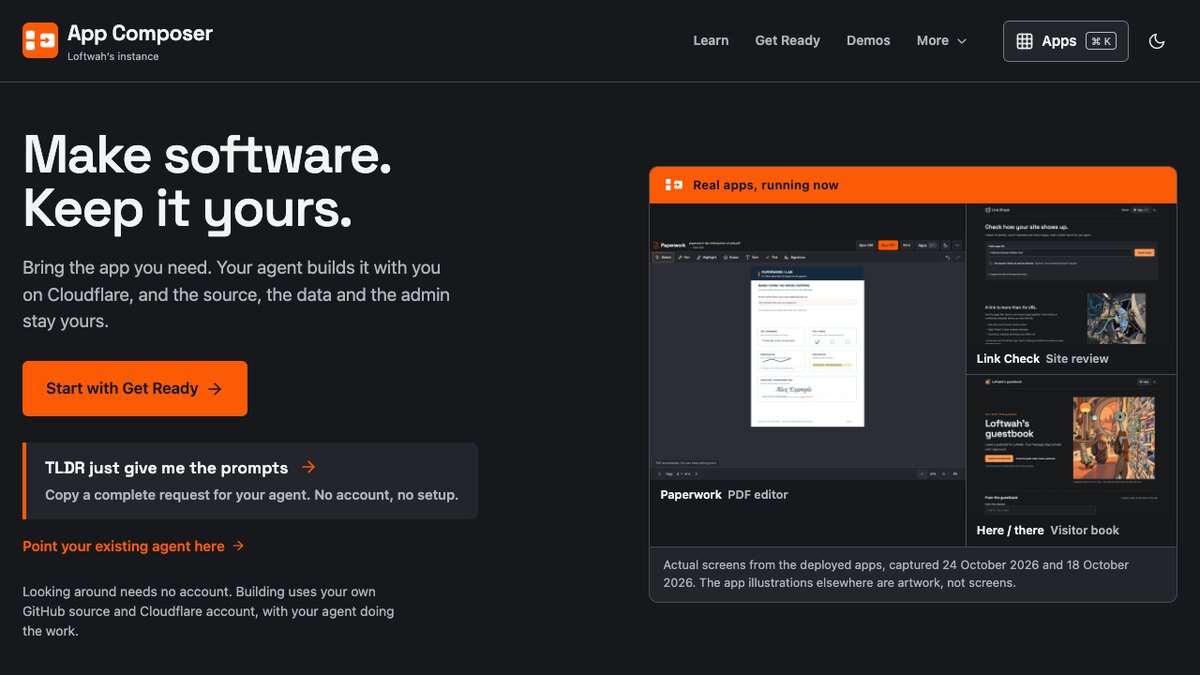Click the orange App Composer logo icon
This screenshot has width=1200, height=675.
pos(40,41)
